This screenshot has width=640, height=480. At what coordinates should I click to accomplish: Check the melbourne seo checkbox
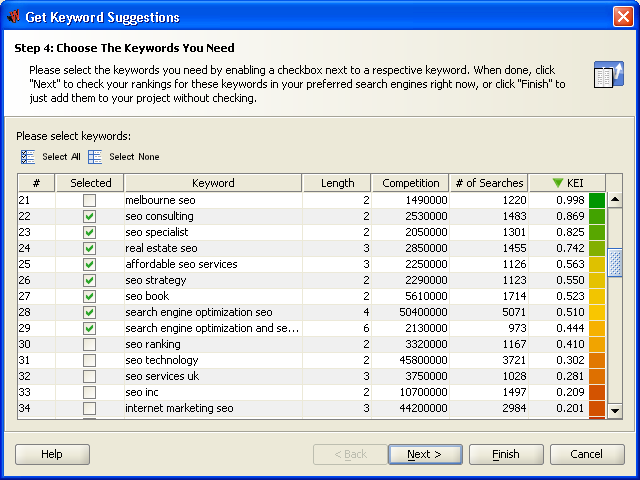pos(89,200)
